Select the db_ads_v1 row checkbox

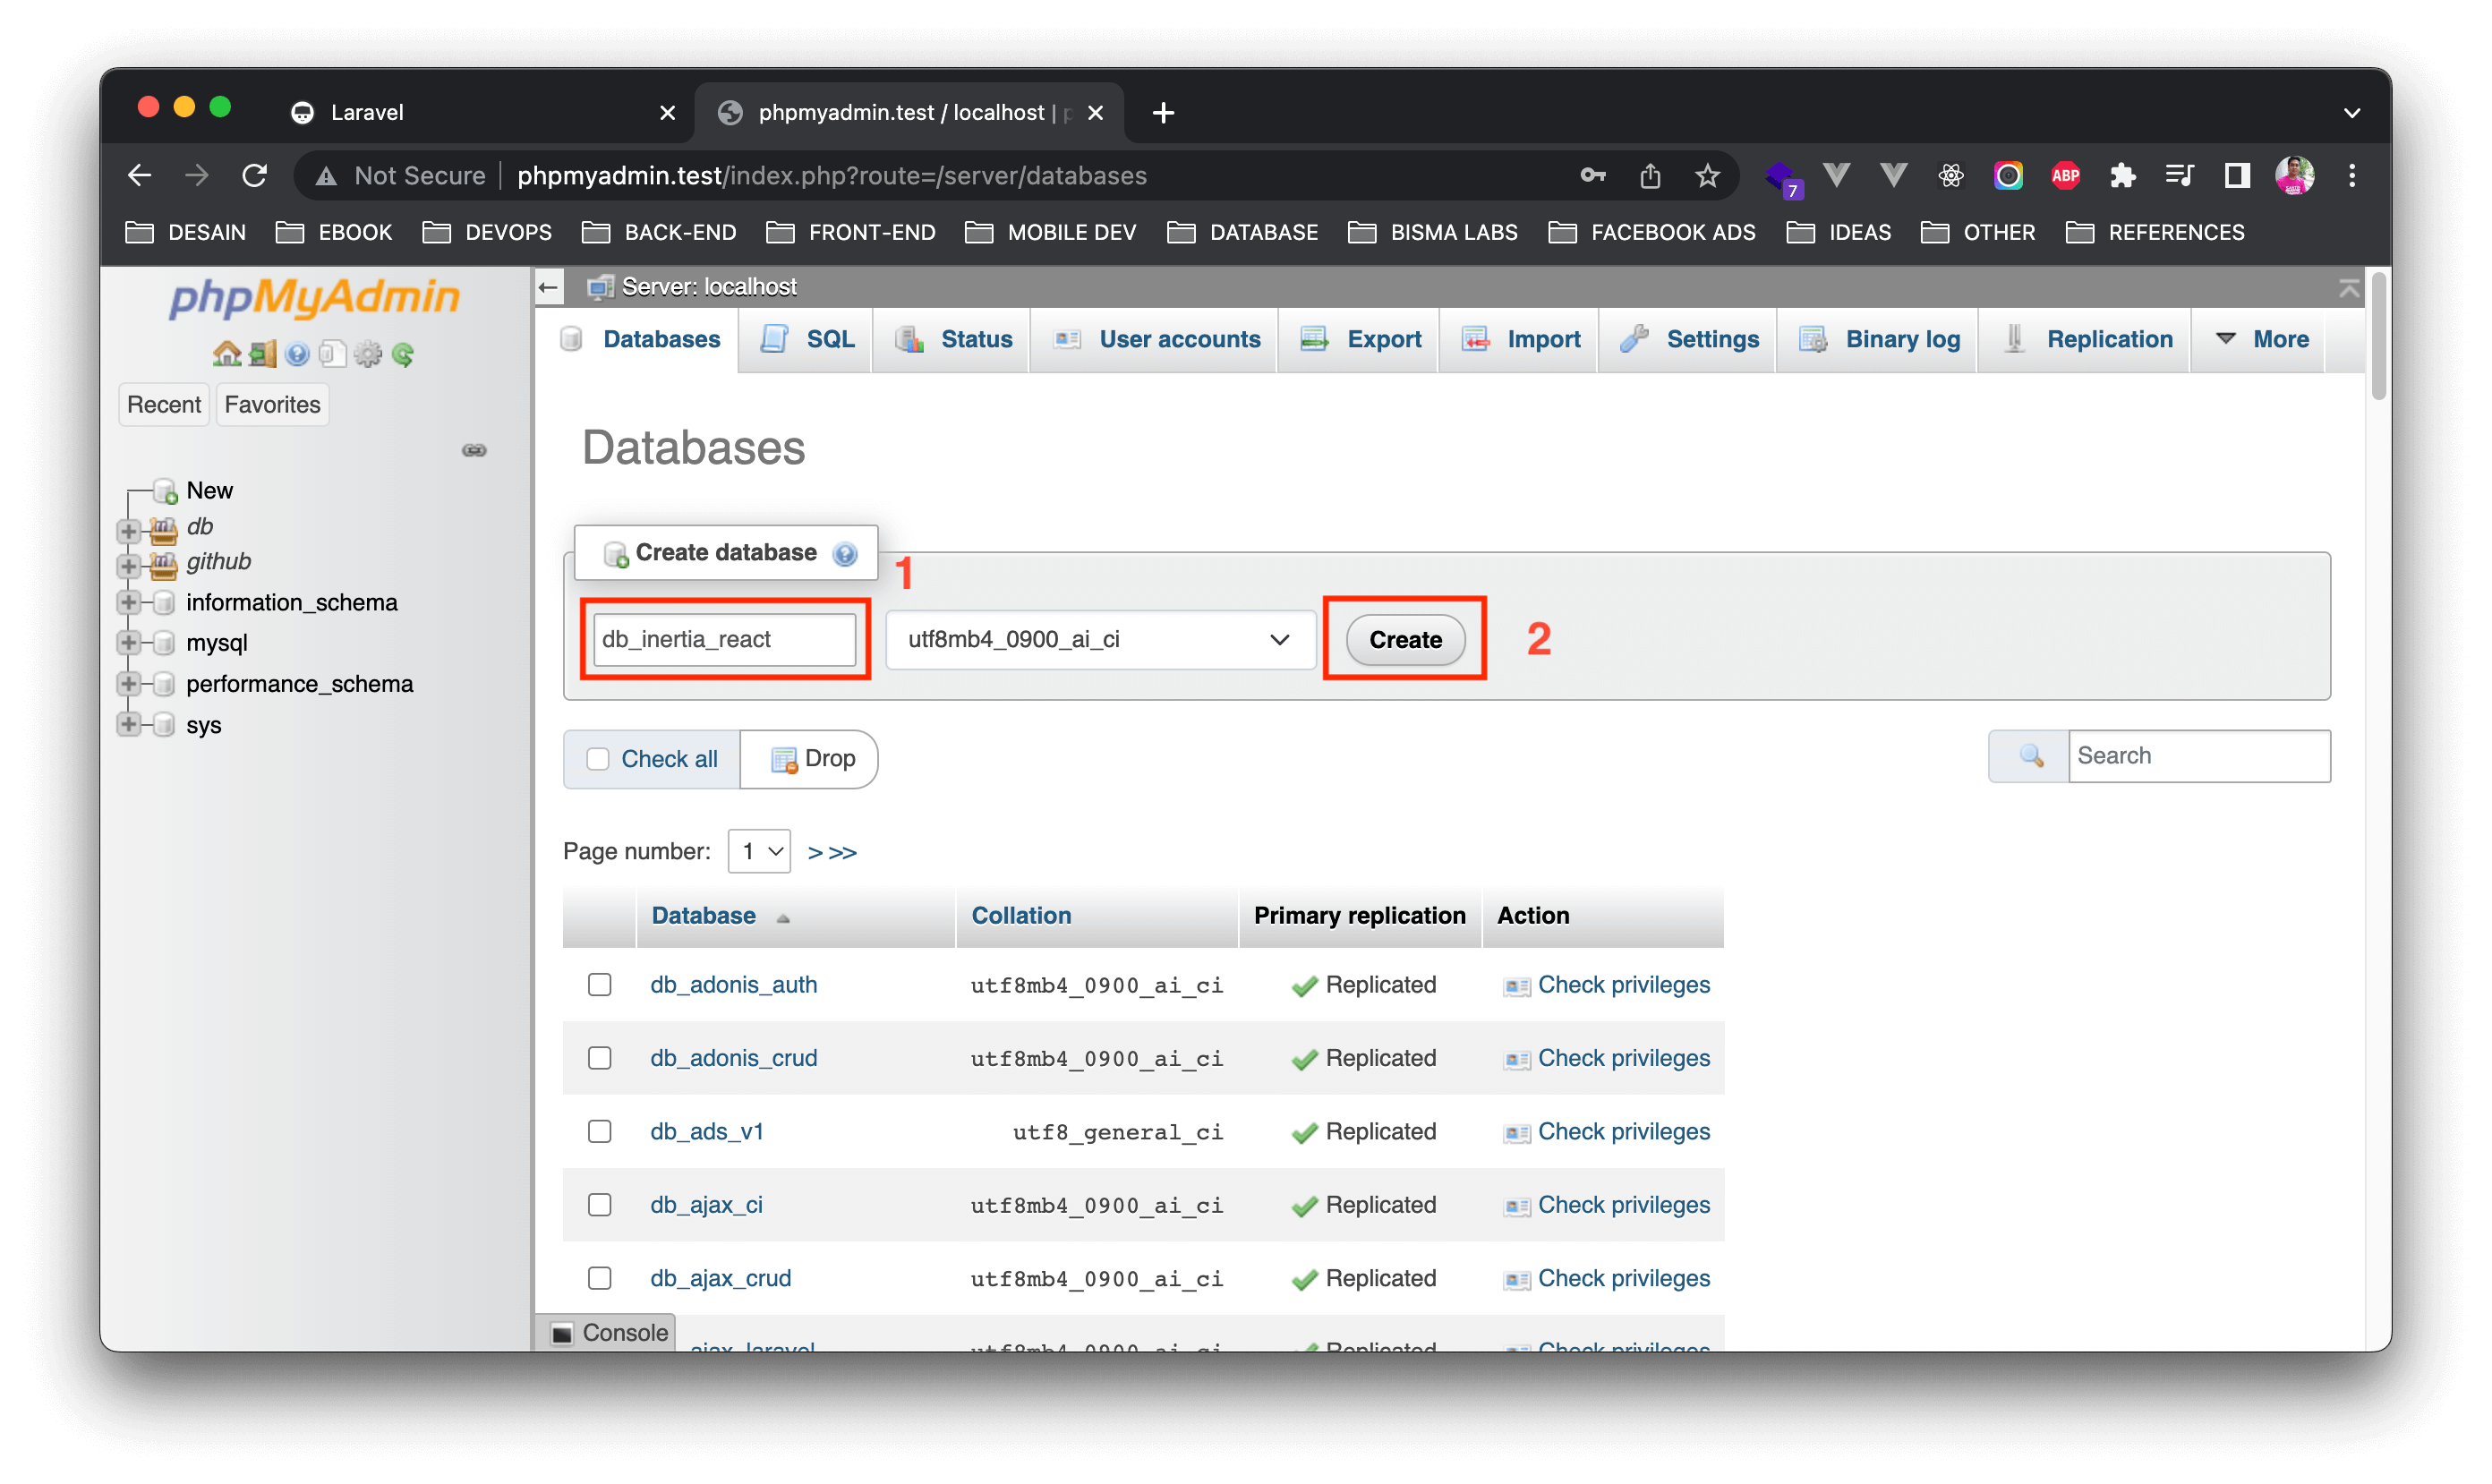(x=599, y=1131)
